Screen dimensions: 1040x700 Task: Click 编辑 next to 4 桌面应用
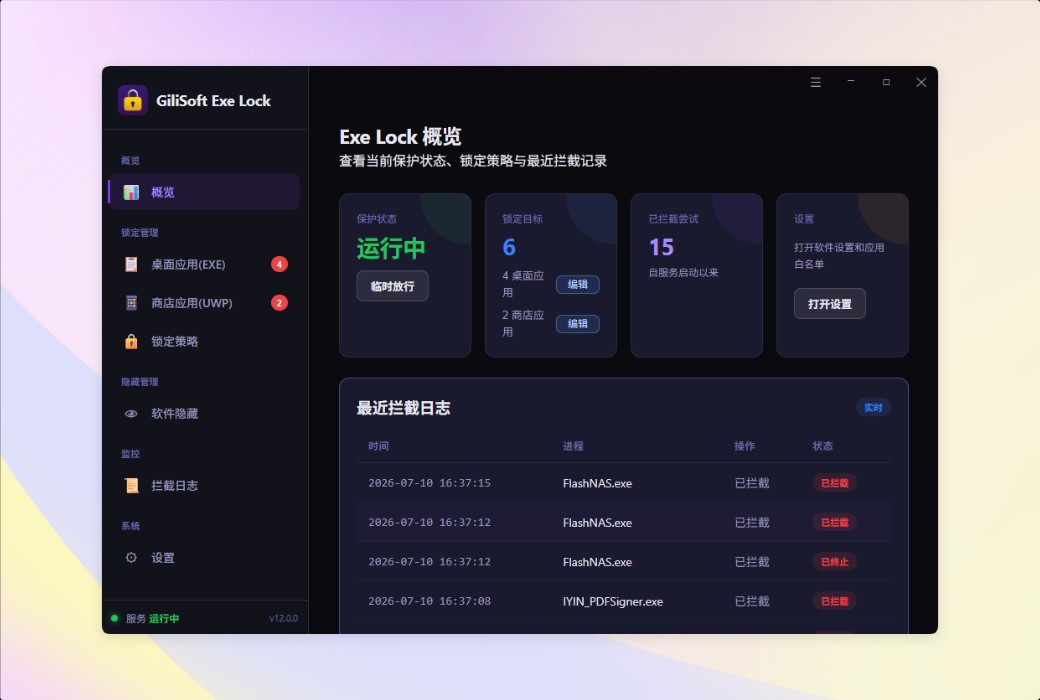click(x=578, y=285)
